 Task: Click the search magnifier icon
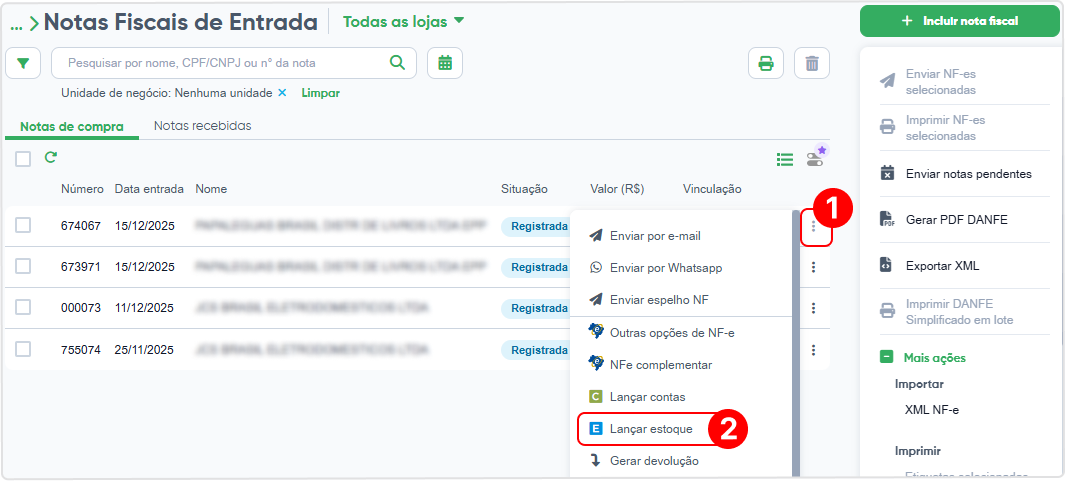click(x=397, y=63)
